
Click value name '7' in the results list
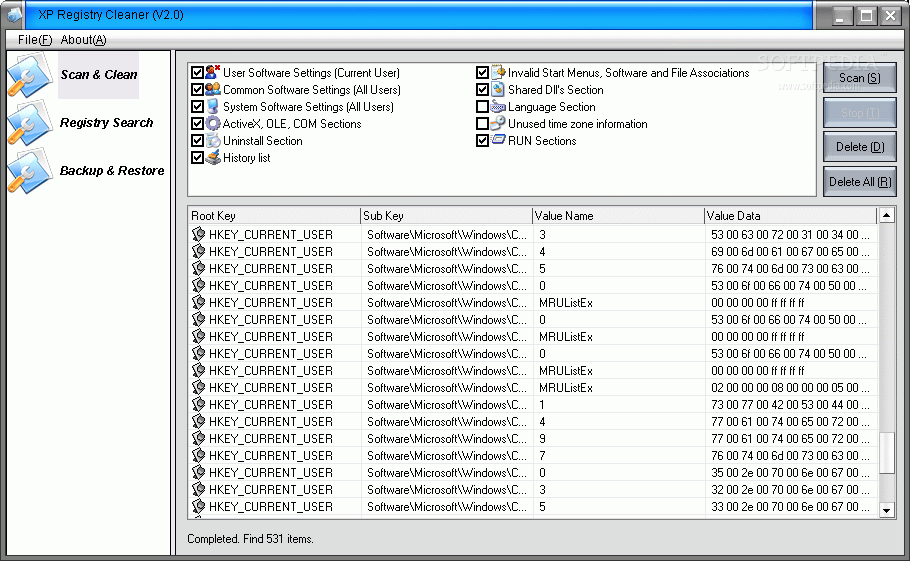tap(542, 455)
